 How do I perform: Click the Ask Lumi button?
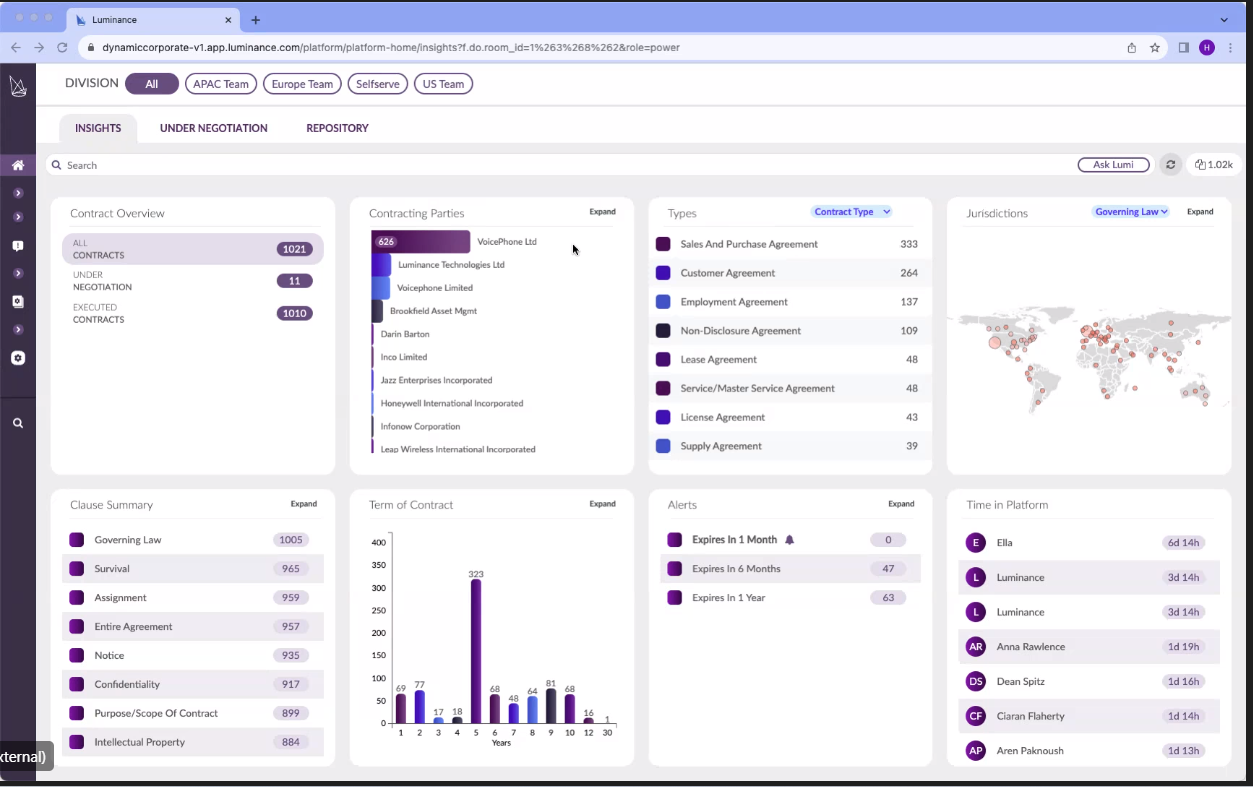point(1113,165)
